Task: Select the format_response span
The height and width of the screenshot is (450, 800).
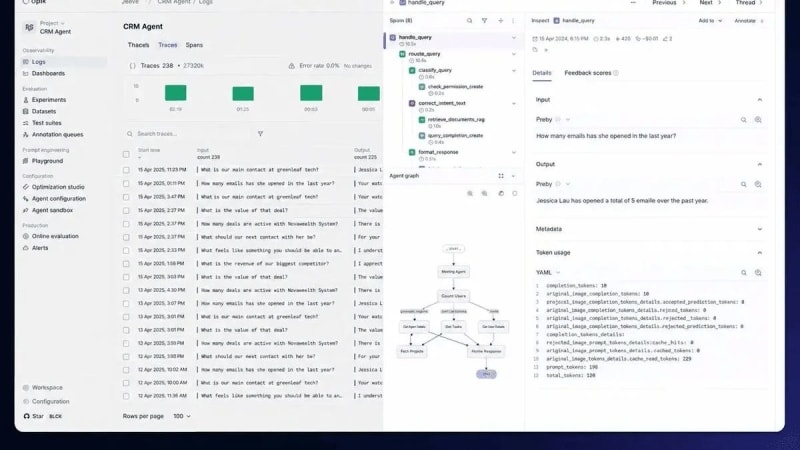Action: pos(438,152)
